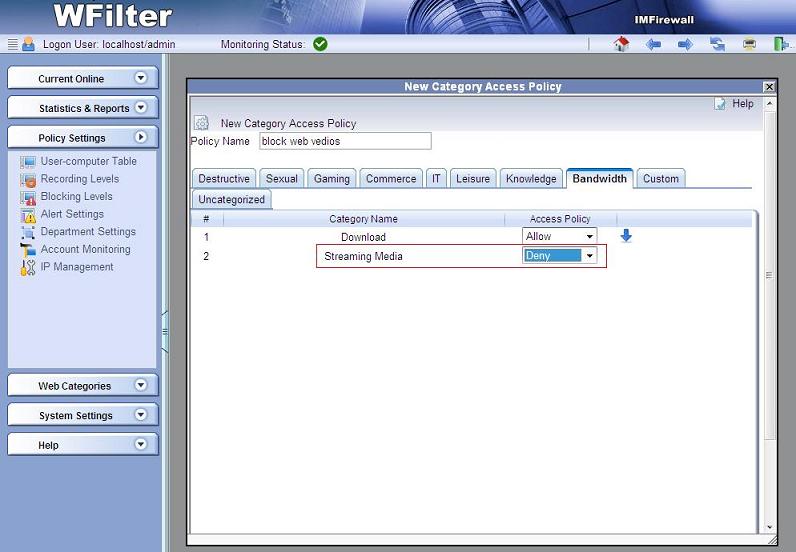Click the back arrow icon
Screen dimensions: 796x552
(x=653, y=45)
